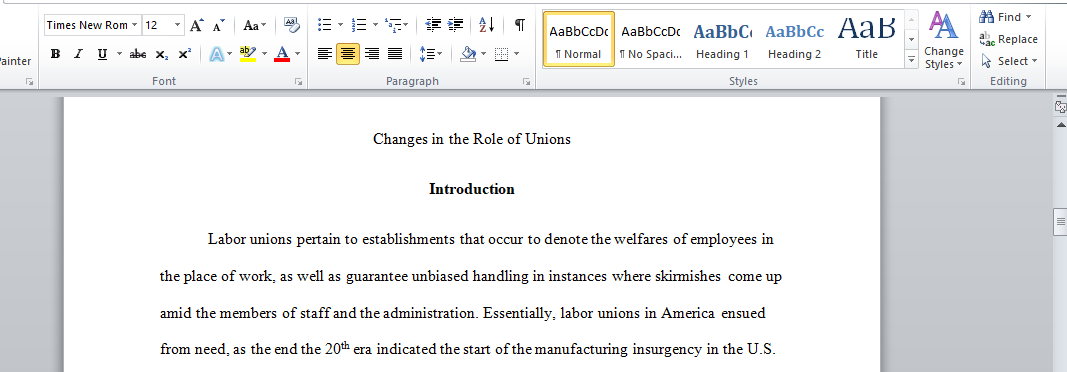
Task: Open Change Styles menu
Action: 944,39
